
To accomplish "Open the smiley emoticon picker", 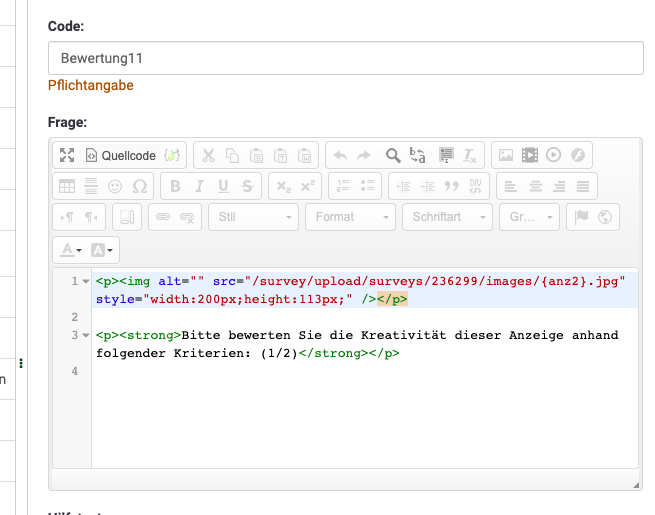I will tap(115, 186).
